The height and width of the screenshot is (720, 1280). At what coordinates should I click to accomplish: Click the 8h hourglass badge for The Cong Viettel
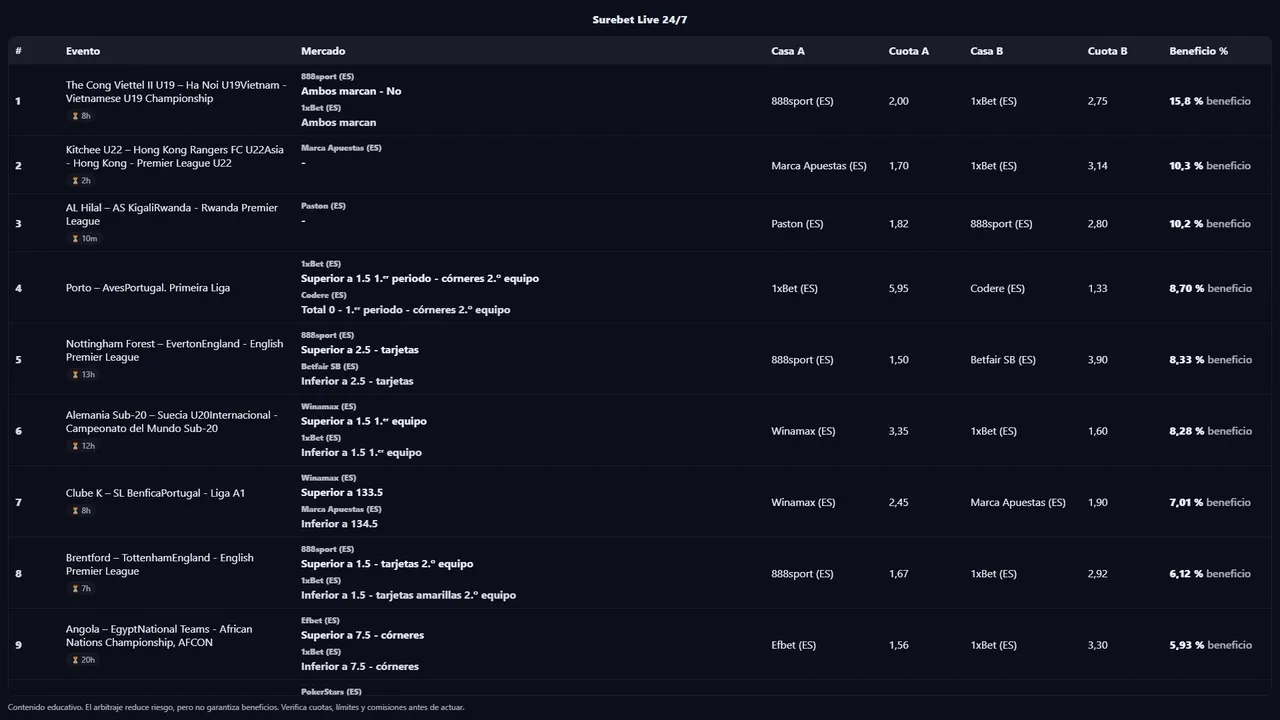[81, 116]
